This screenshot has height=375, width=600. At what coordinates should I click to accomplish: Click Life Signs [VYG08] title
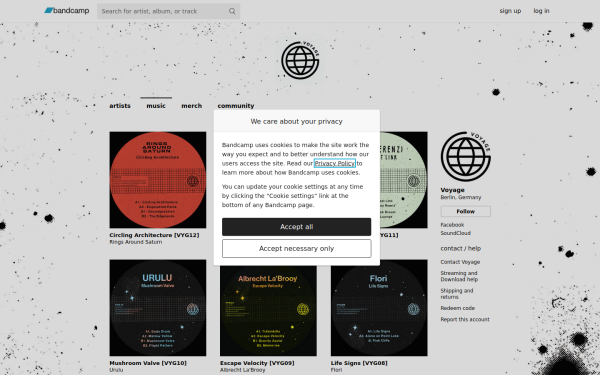point(359,363)
